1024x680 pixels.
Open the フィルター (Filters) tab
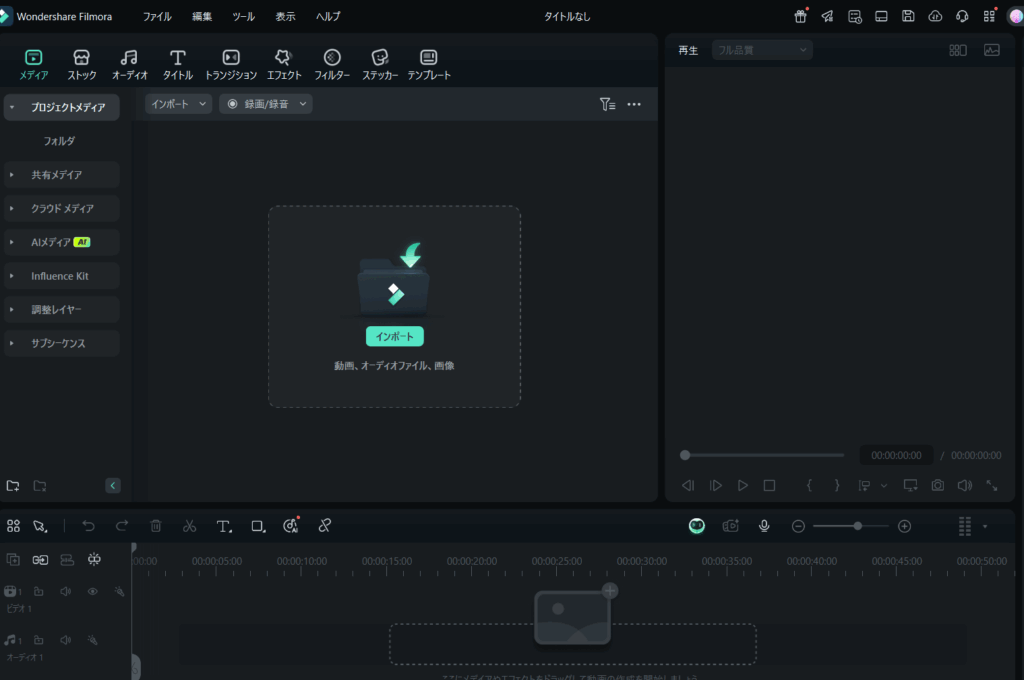[332, 65]
